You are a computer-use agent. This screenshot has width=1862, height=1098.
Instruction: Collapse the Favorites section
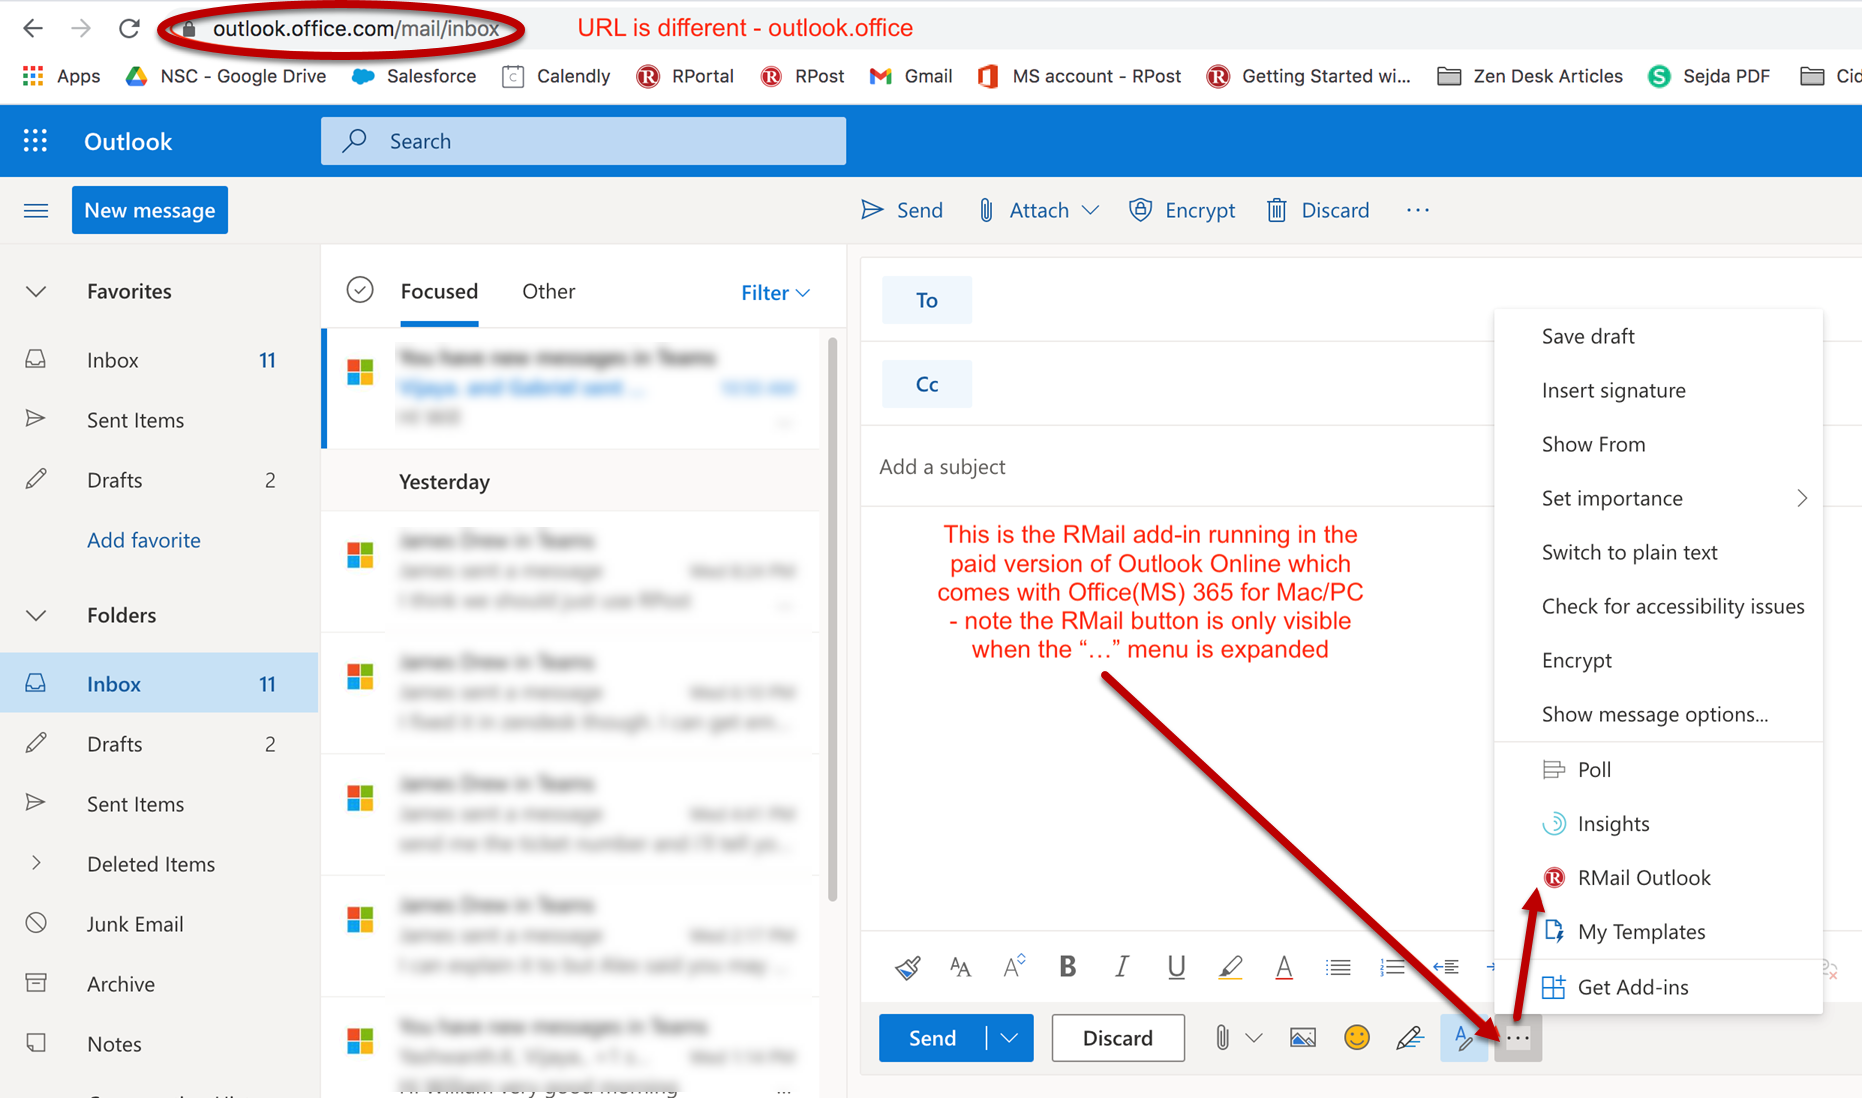pyautogui.click(x=36, y=291)
